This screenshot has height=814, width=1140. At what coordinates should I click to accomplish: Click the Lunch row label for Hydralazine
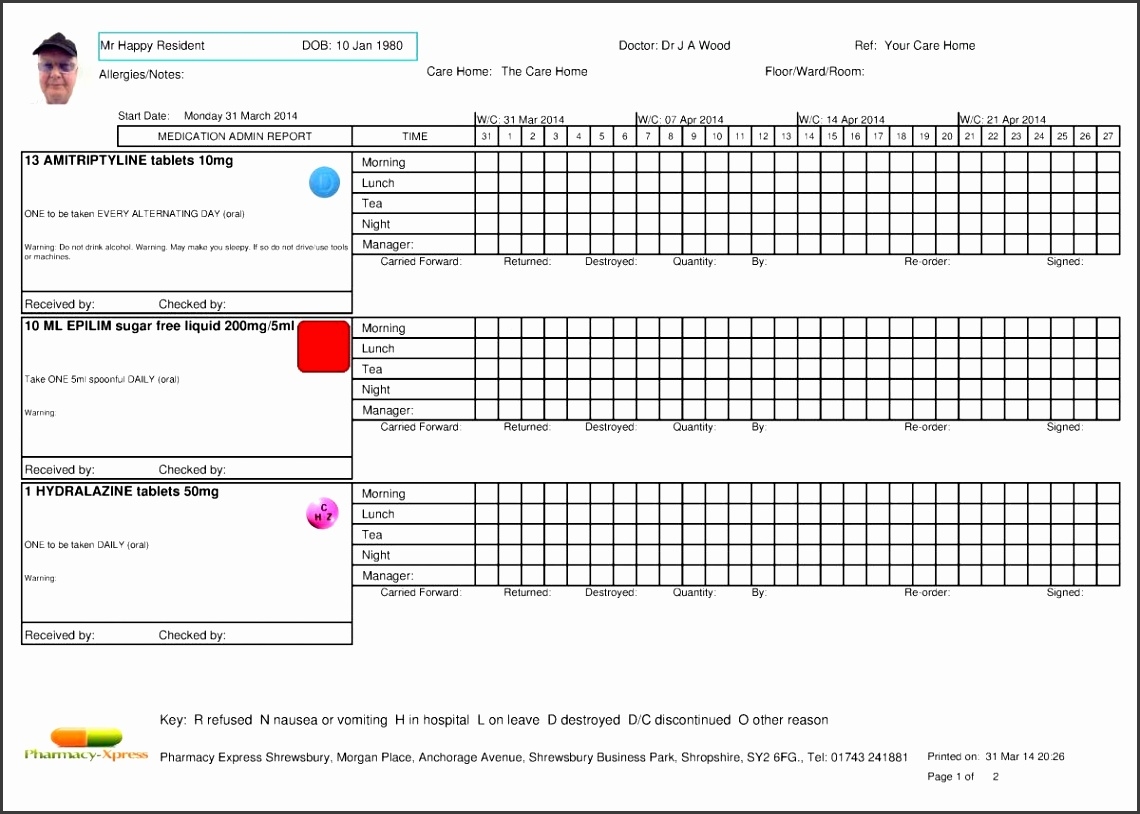[x=378, y=514]
